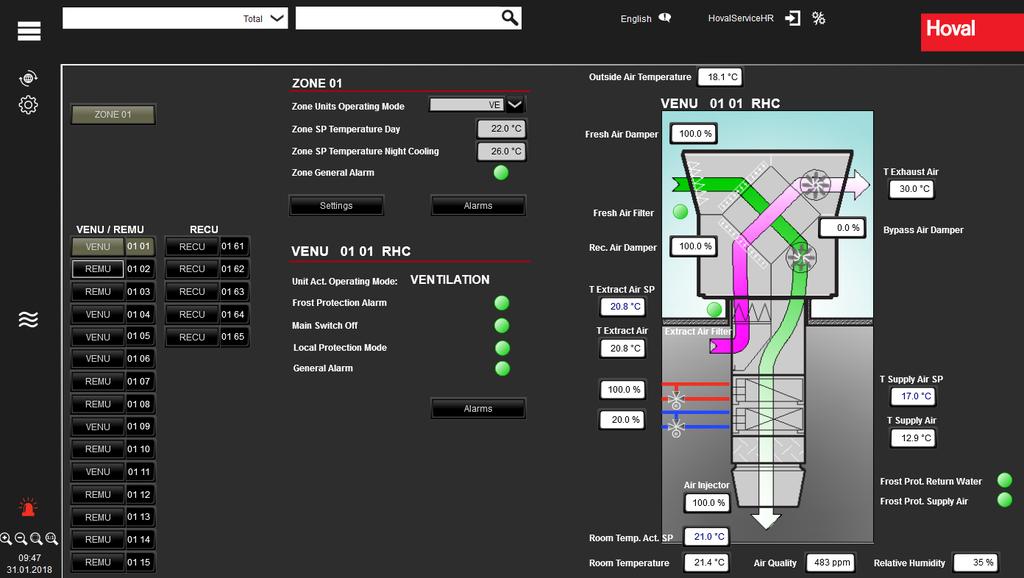1024x578 pixels.
Task: Click Rec. Air Damper 100.0 % value
Action: click(694, 246)
